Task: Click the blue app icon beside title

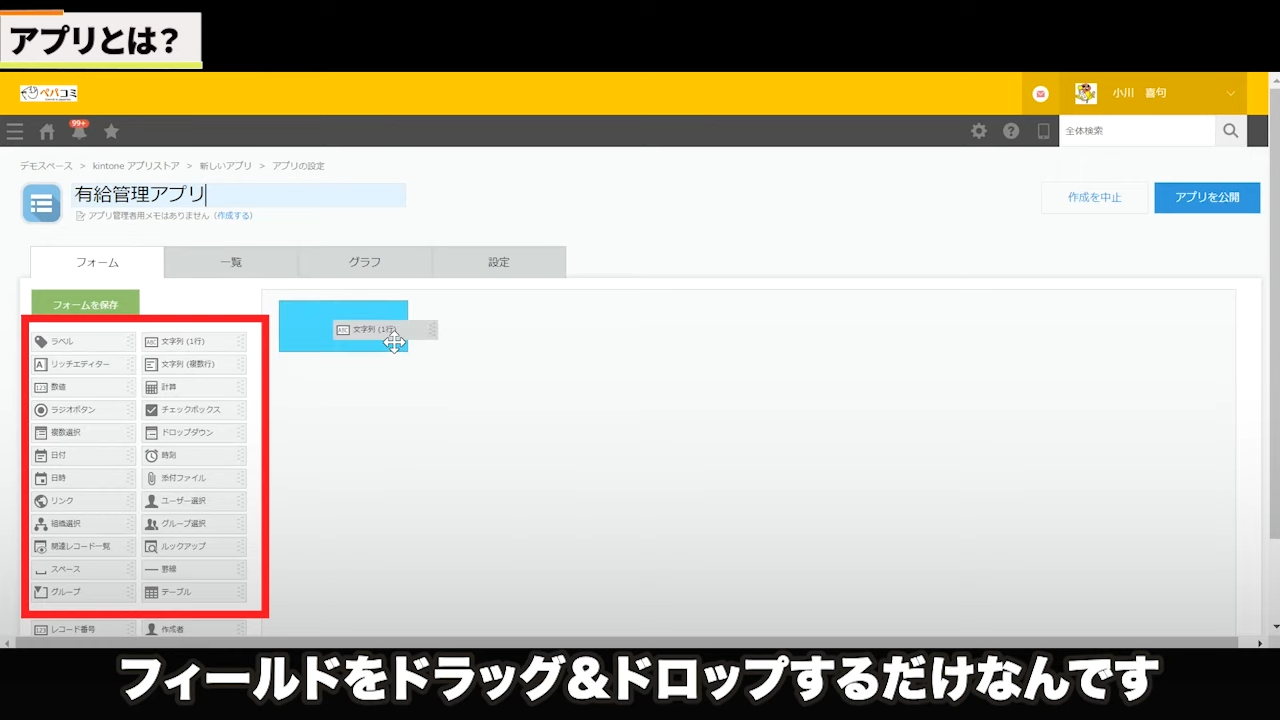Action: (x=42, y=203)
